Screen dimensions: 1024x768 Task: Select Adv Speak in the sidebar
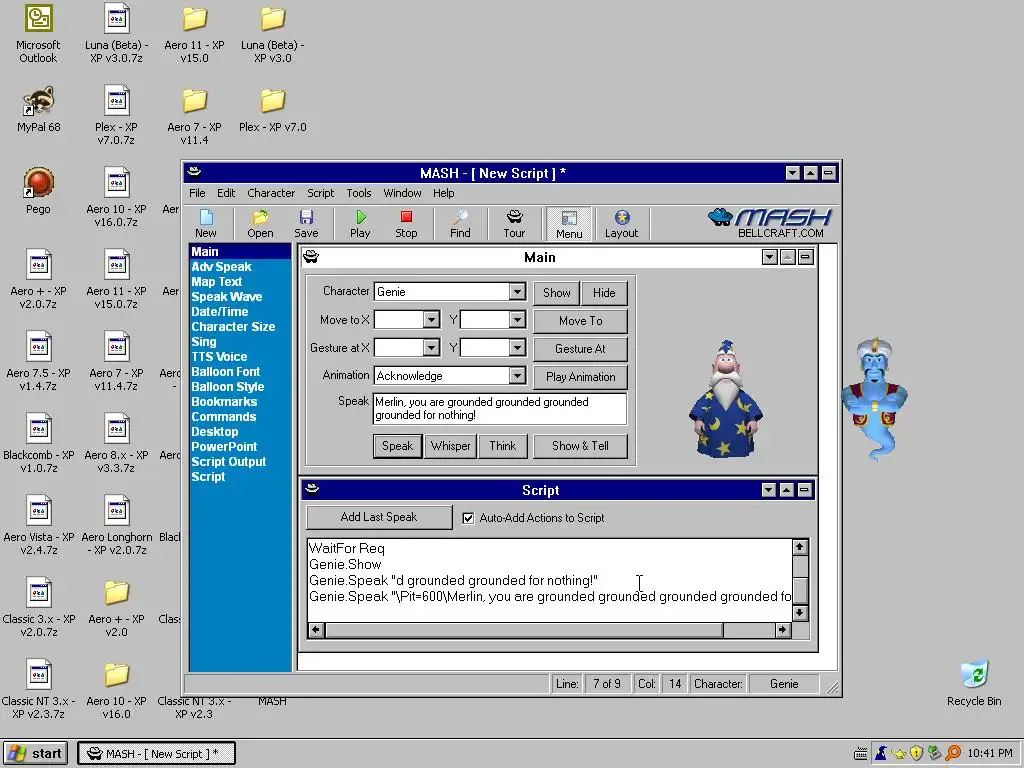[x=221, y=266]
